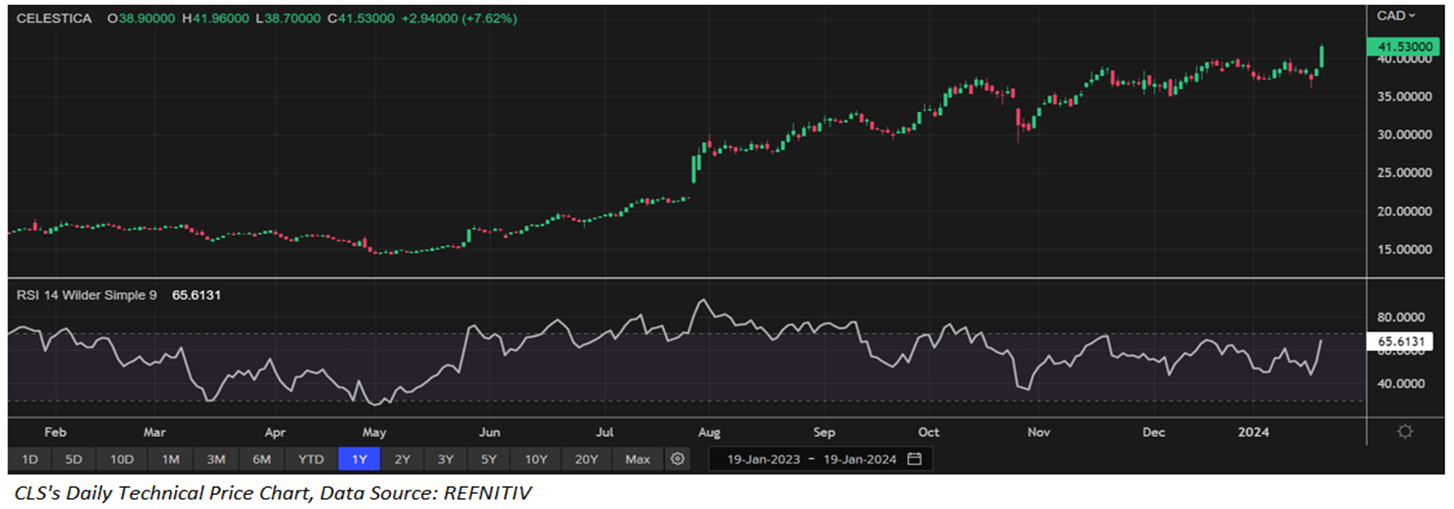Image resolution: width=1454 pixels, height=509 pixels.
Task: Open chart settings gear at bottom right
Action: click(1405, 431)
